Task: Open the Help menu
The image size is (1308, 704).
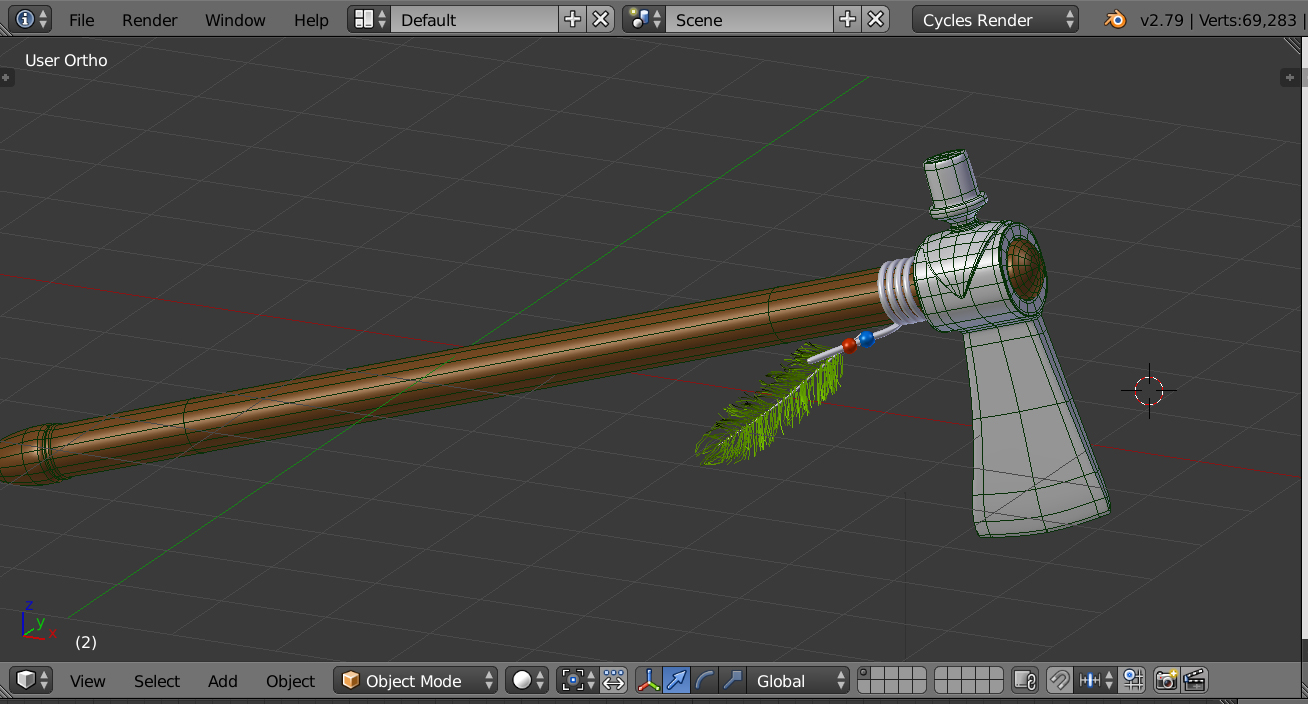Action: point(311,20)
